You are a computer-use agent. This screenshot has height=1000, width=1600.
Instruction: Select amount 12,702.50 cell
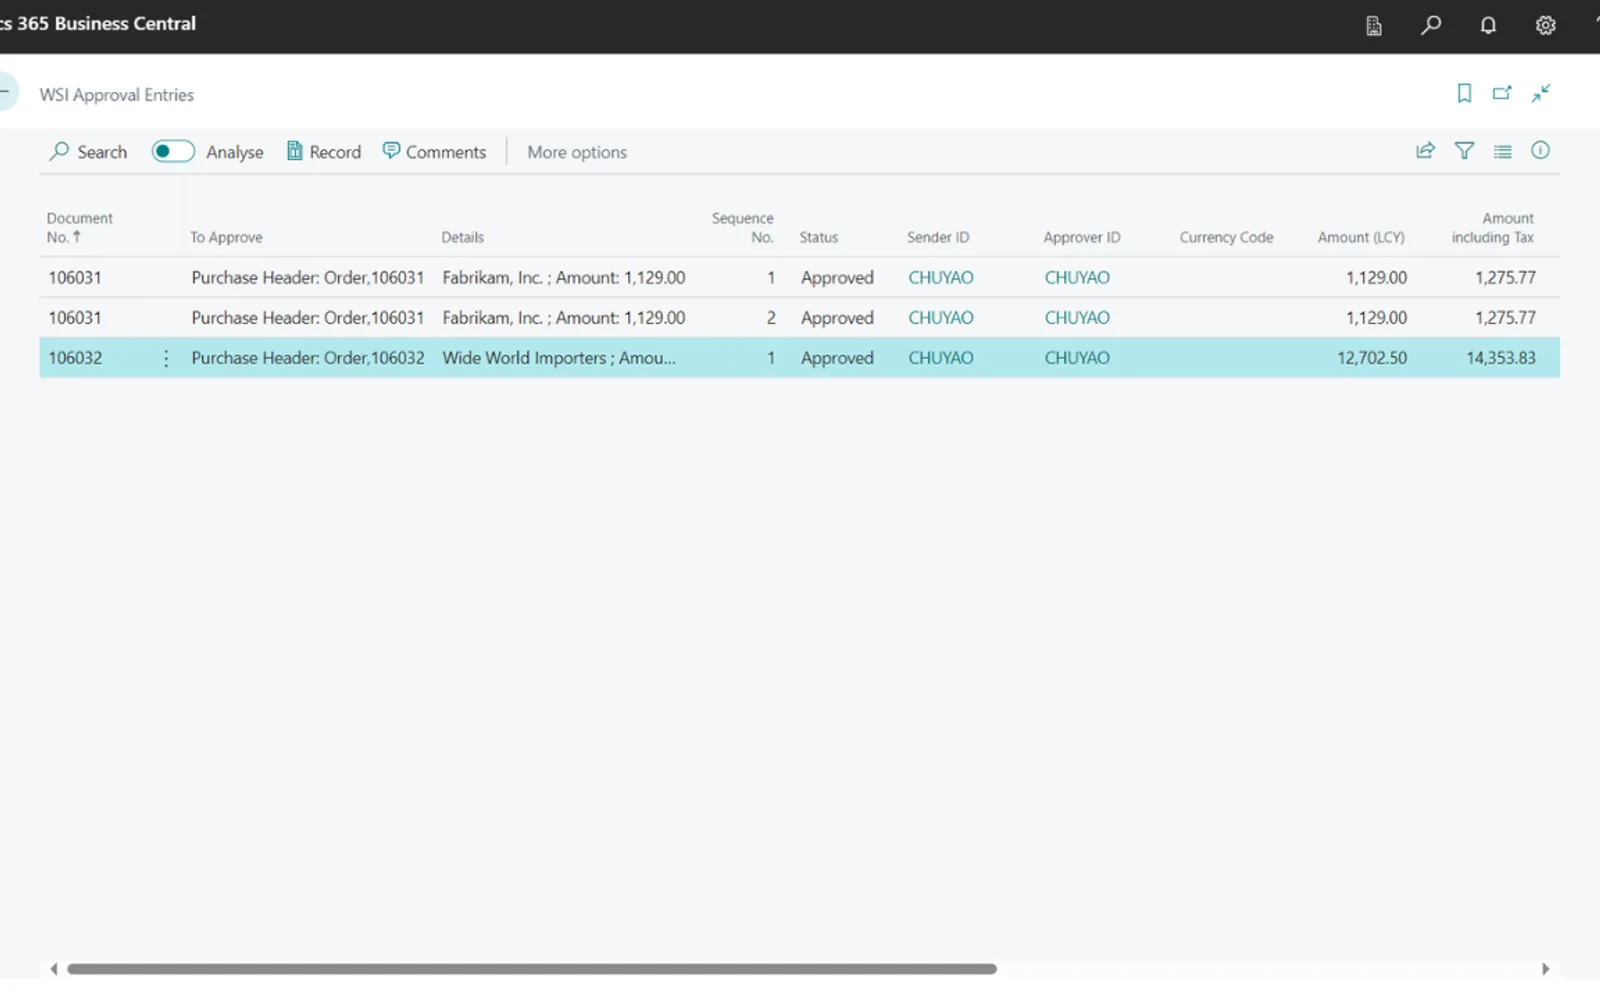pyautogui.click(x=1372, y=358)
